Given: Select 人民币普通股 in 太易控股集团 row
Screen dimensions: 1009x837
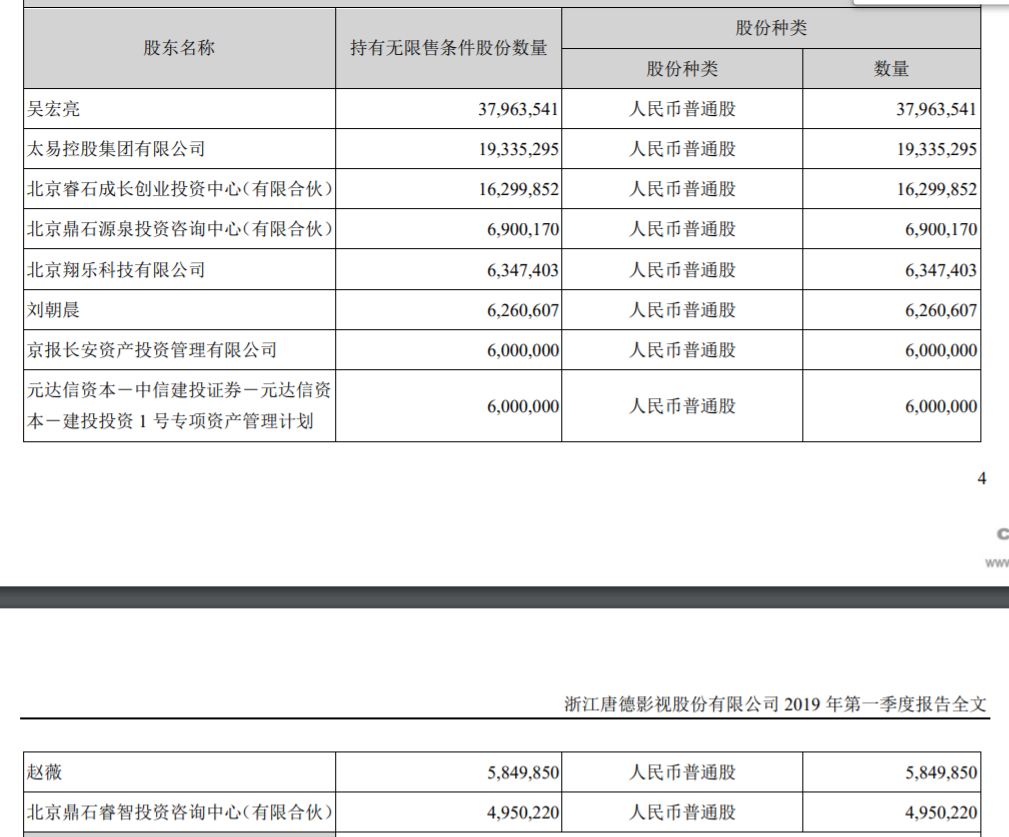Looking at the screenshot, I should pos(682,149).
